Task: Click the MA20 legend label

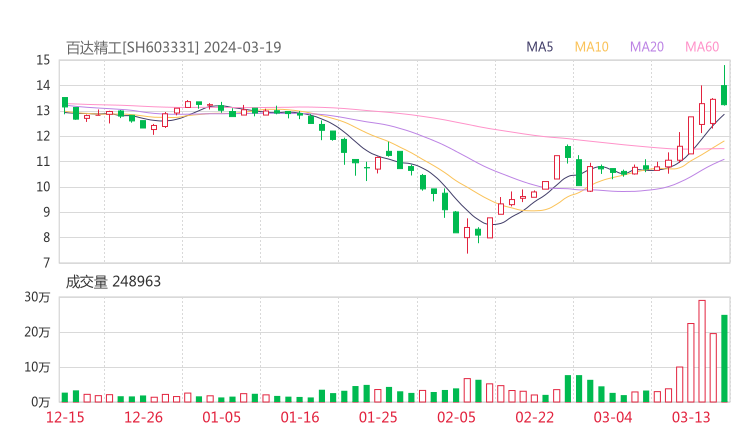Action: [x=647, y=47]
